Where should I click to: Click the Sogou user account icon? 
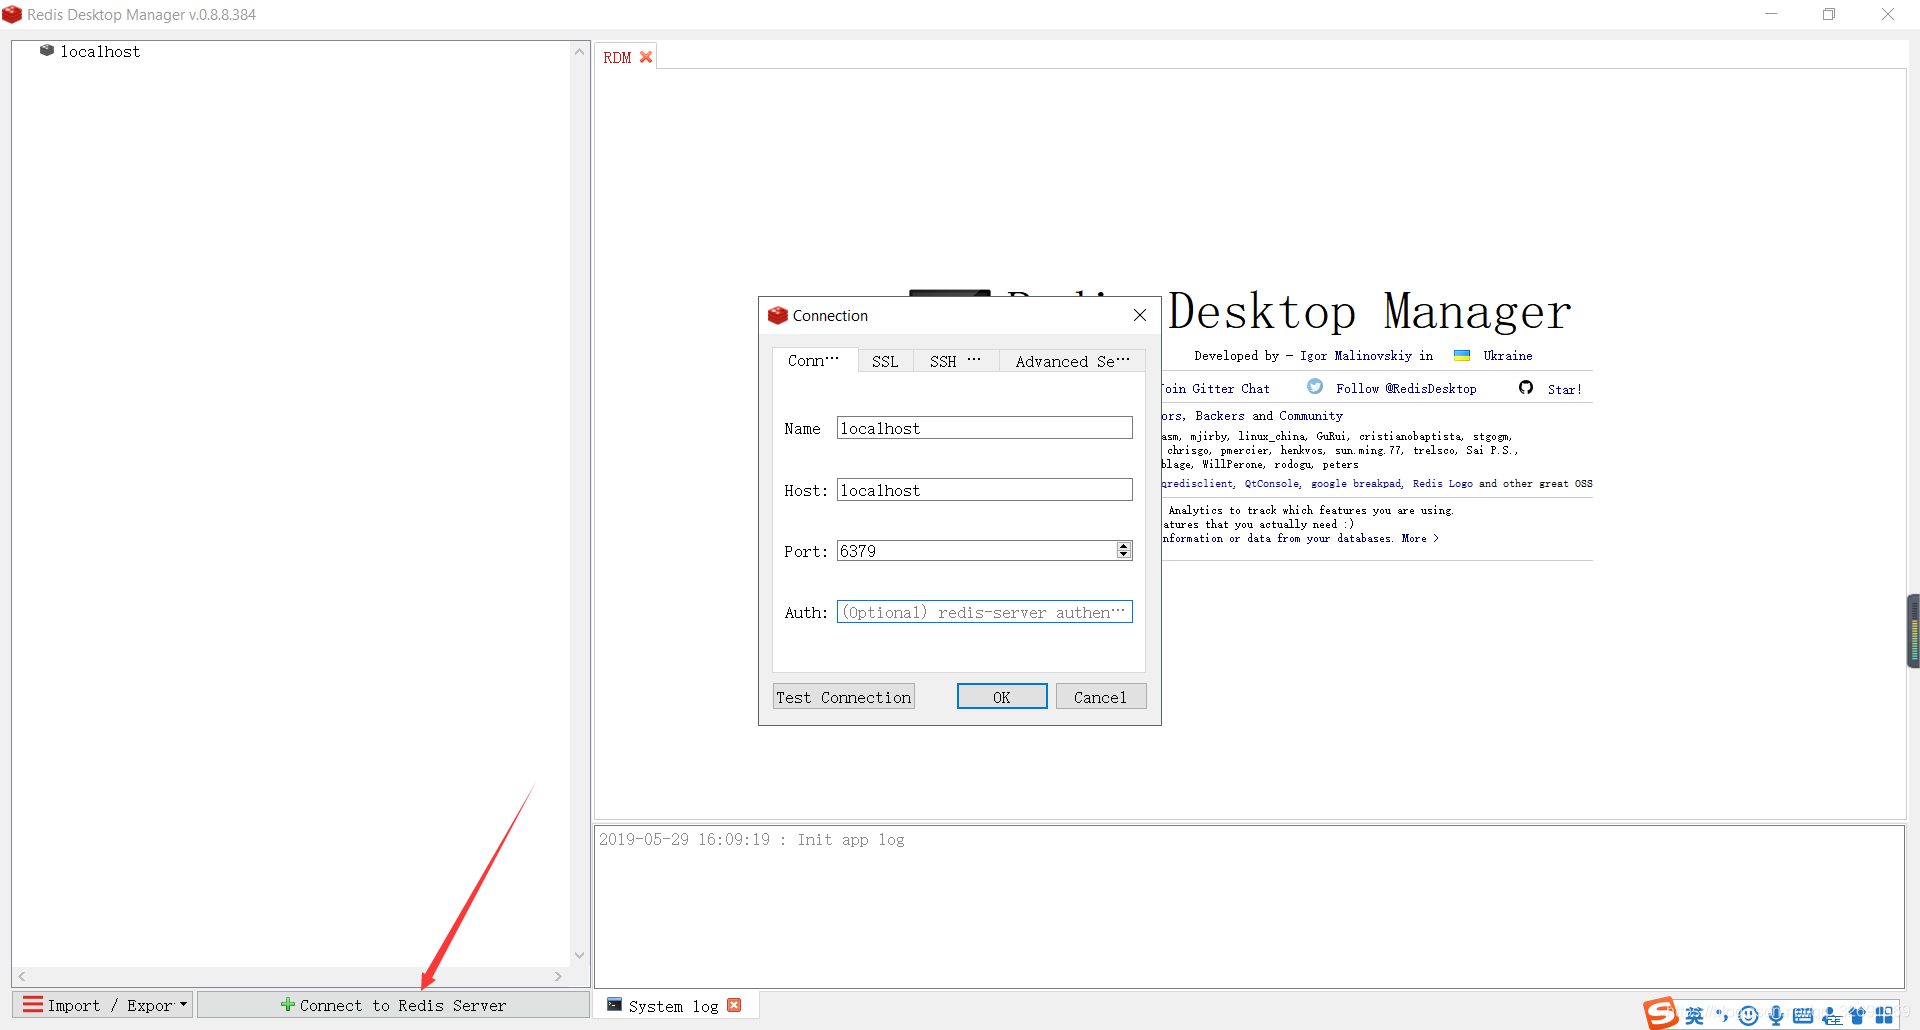(1831, 1016)
